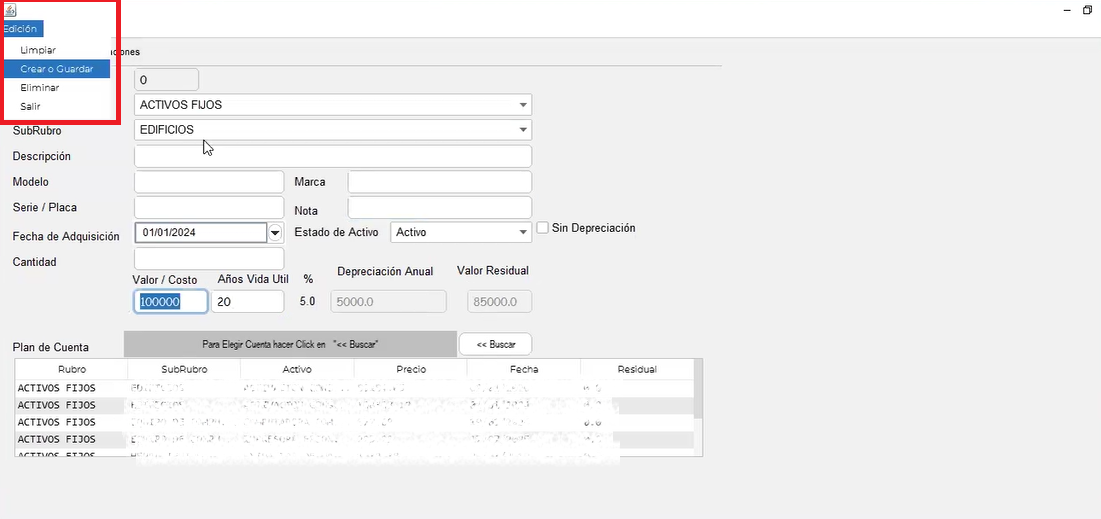Click the Años Vida Util field
Screen dimensions: 1101x519
point(248,301)
